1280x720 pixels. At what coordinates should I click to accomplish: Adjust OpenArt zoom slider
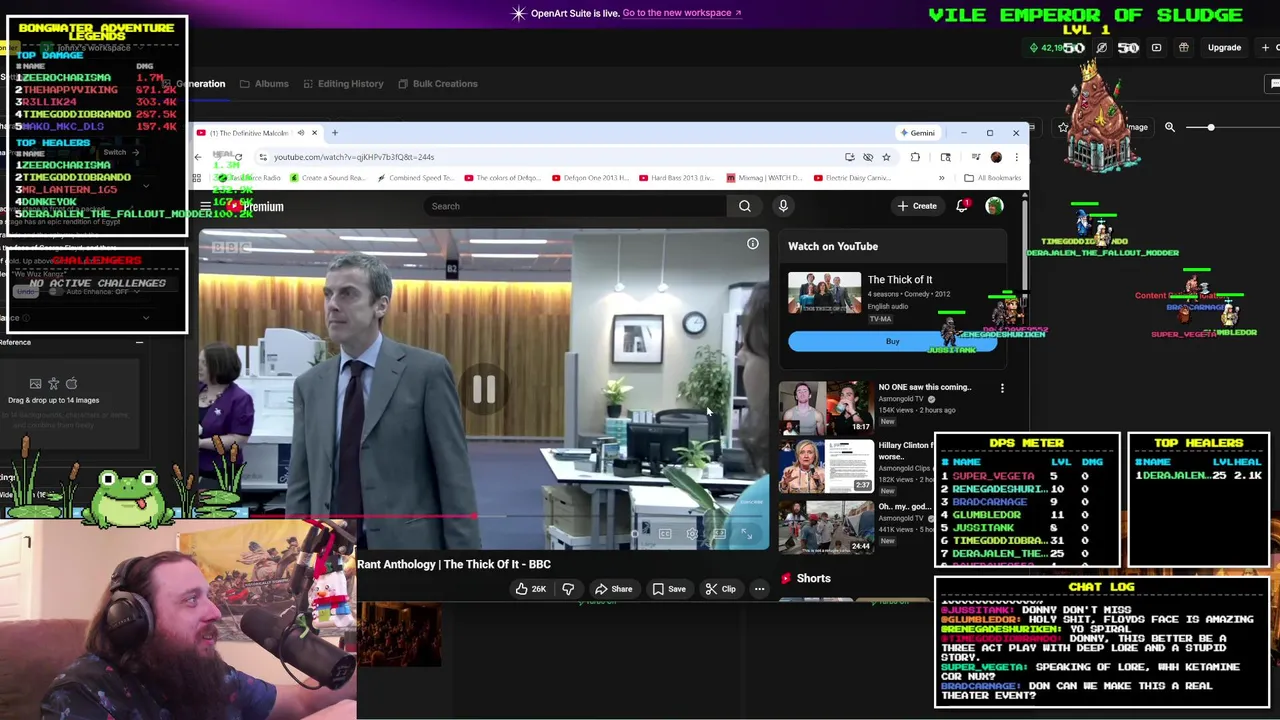coord(1211,127)
